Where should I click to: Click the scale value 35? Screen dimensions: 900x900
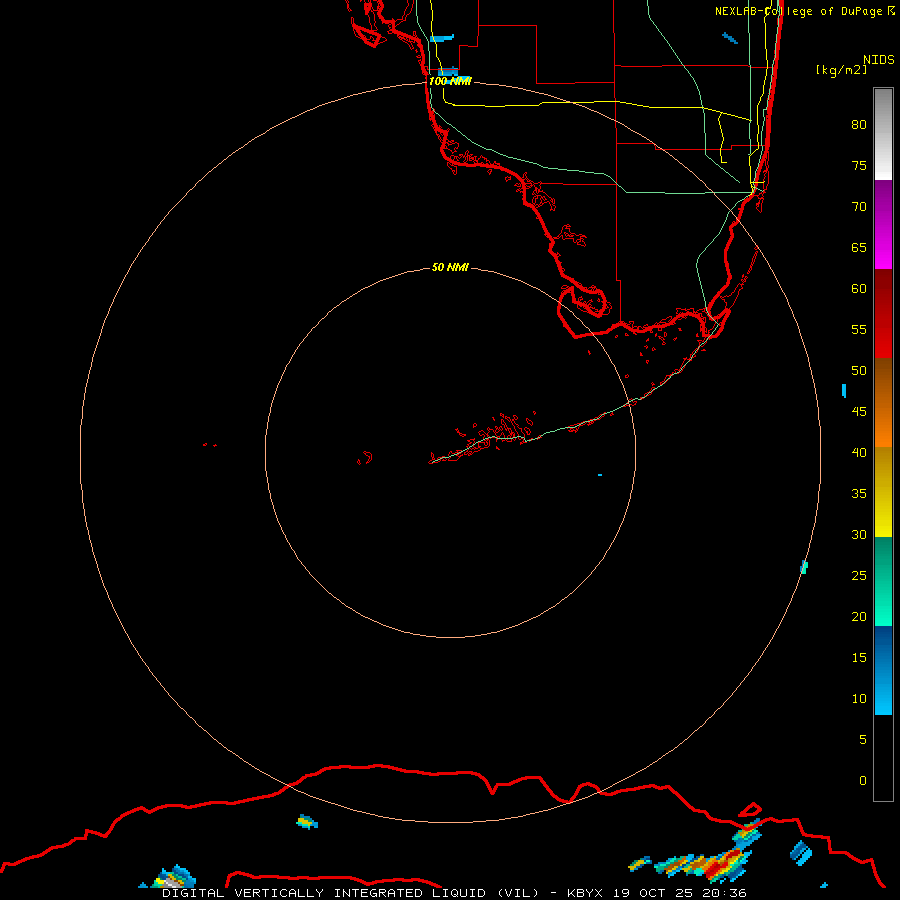tap(859, 494)
